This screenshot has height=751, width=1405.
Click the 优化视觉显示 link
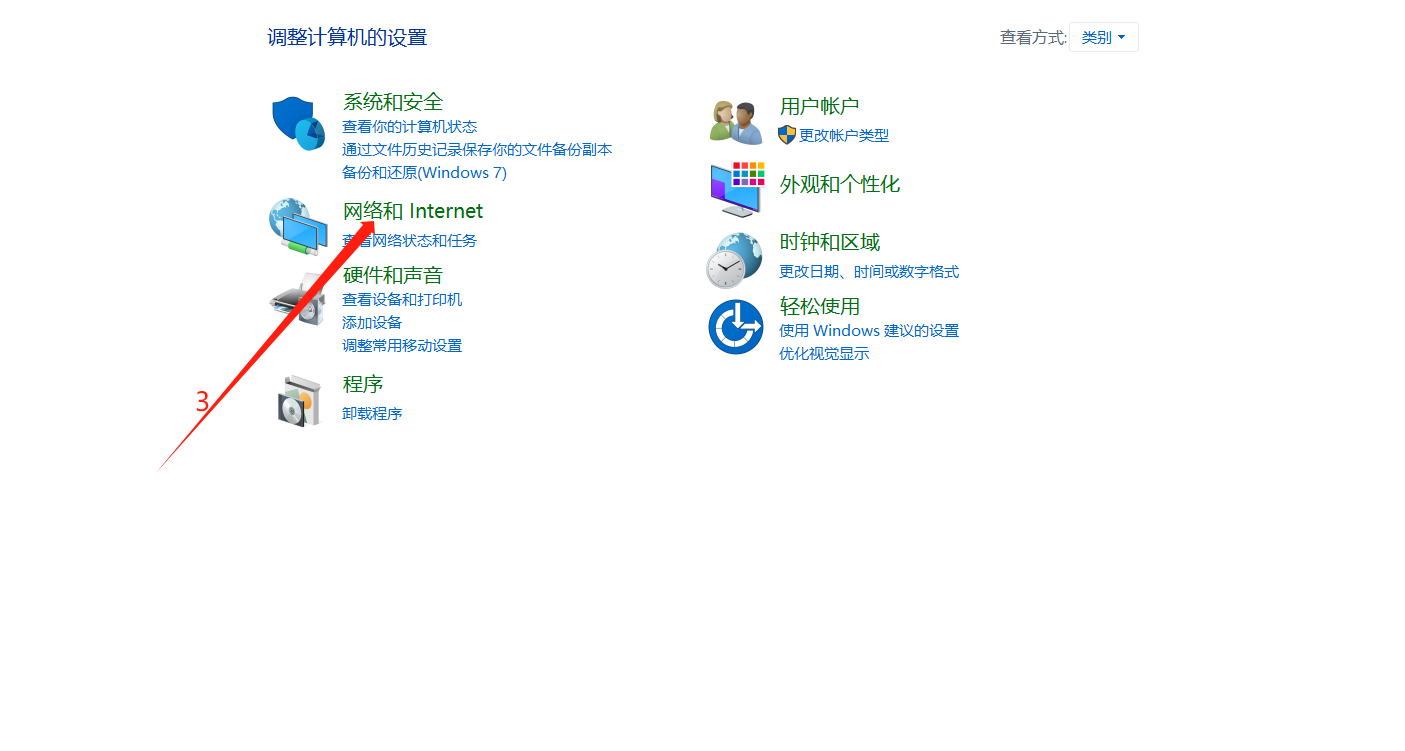(x=824, y=354)
